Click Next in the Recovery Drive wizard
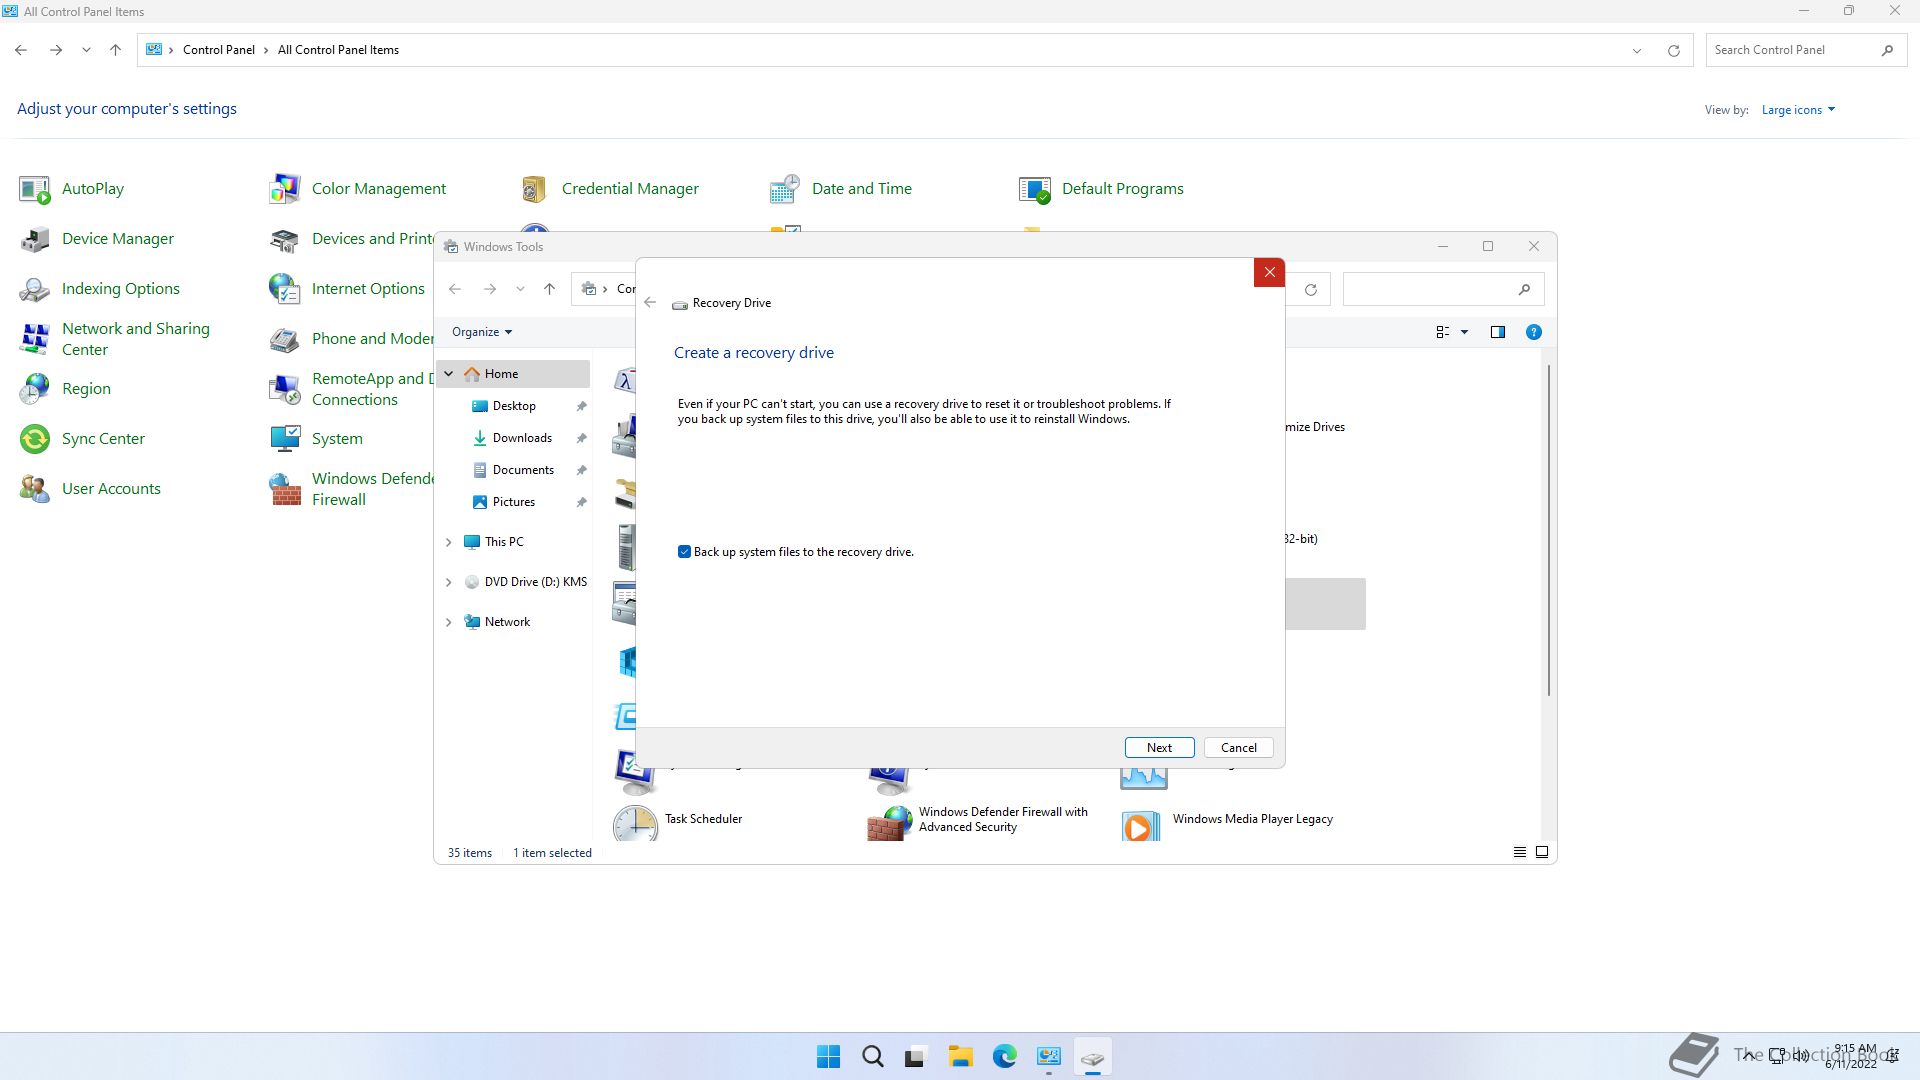The height and width of the screenshot is (1080, 1920). coord(1158,748)
